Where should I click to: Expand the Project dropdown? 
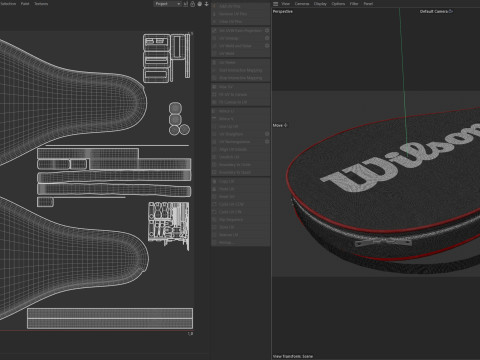click(167, 4)
